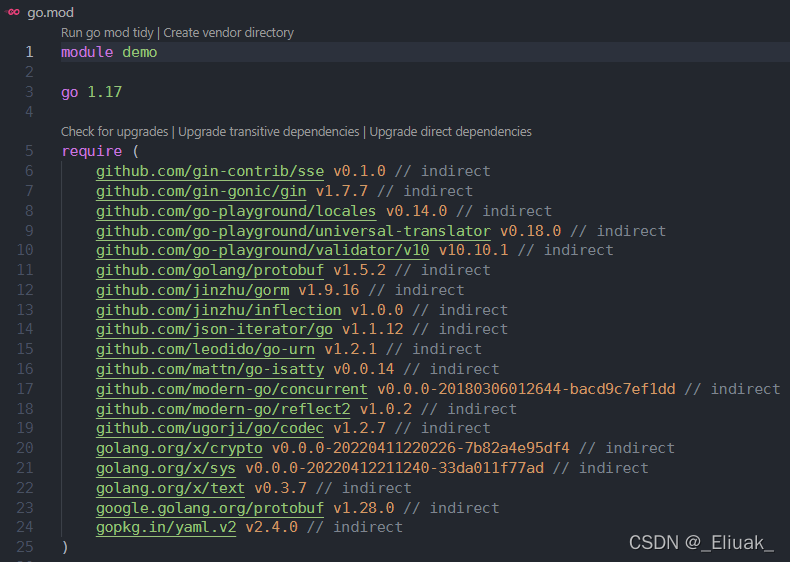Click Upgrade direct dependencies code lens
The width and height of the screenshot is (790, 562).
point(450,132)
